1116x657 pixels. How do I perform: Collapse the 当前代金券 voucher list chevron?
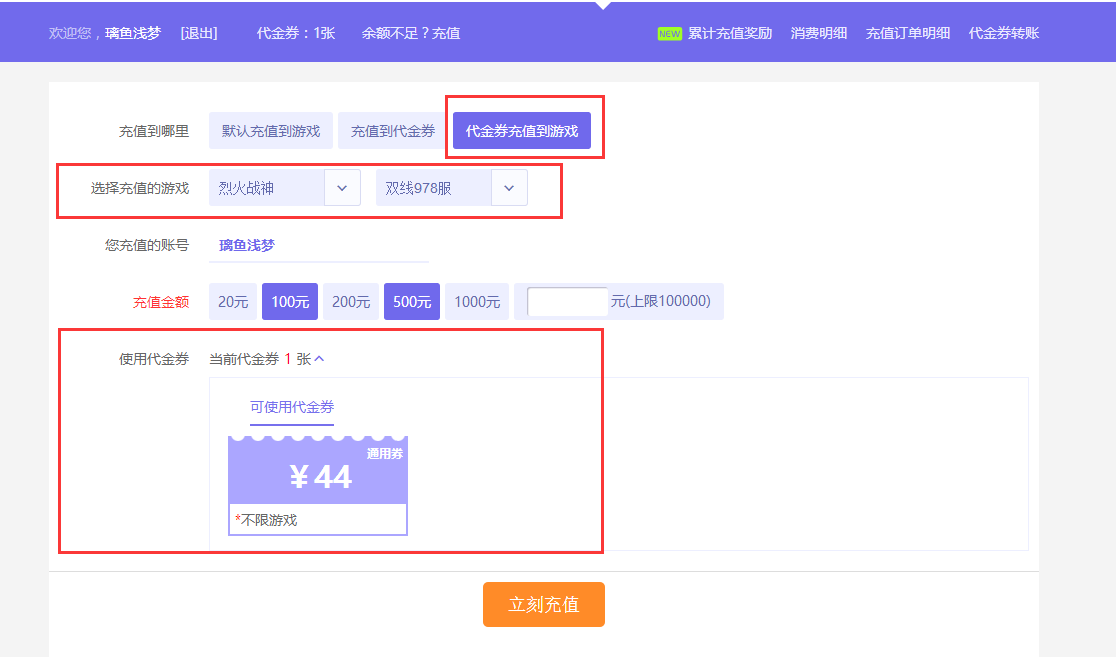click(x=320, y=359)
